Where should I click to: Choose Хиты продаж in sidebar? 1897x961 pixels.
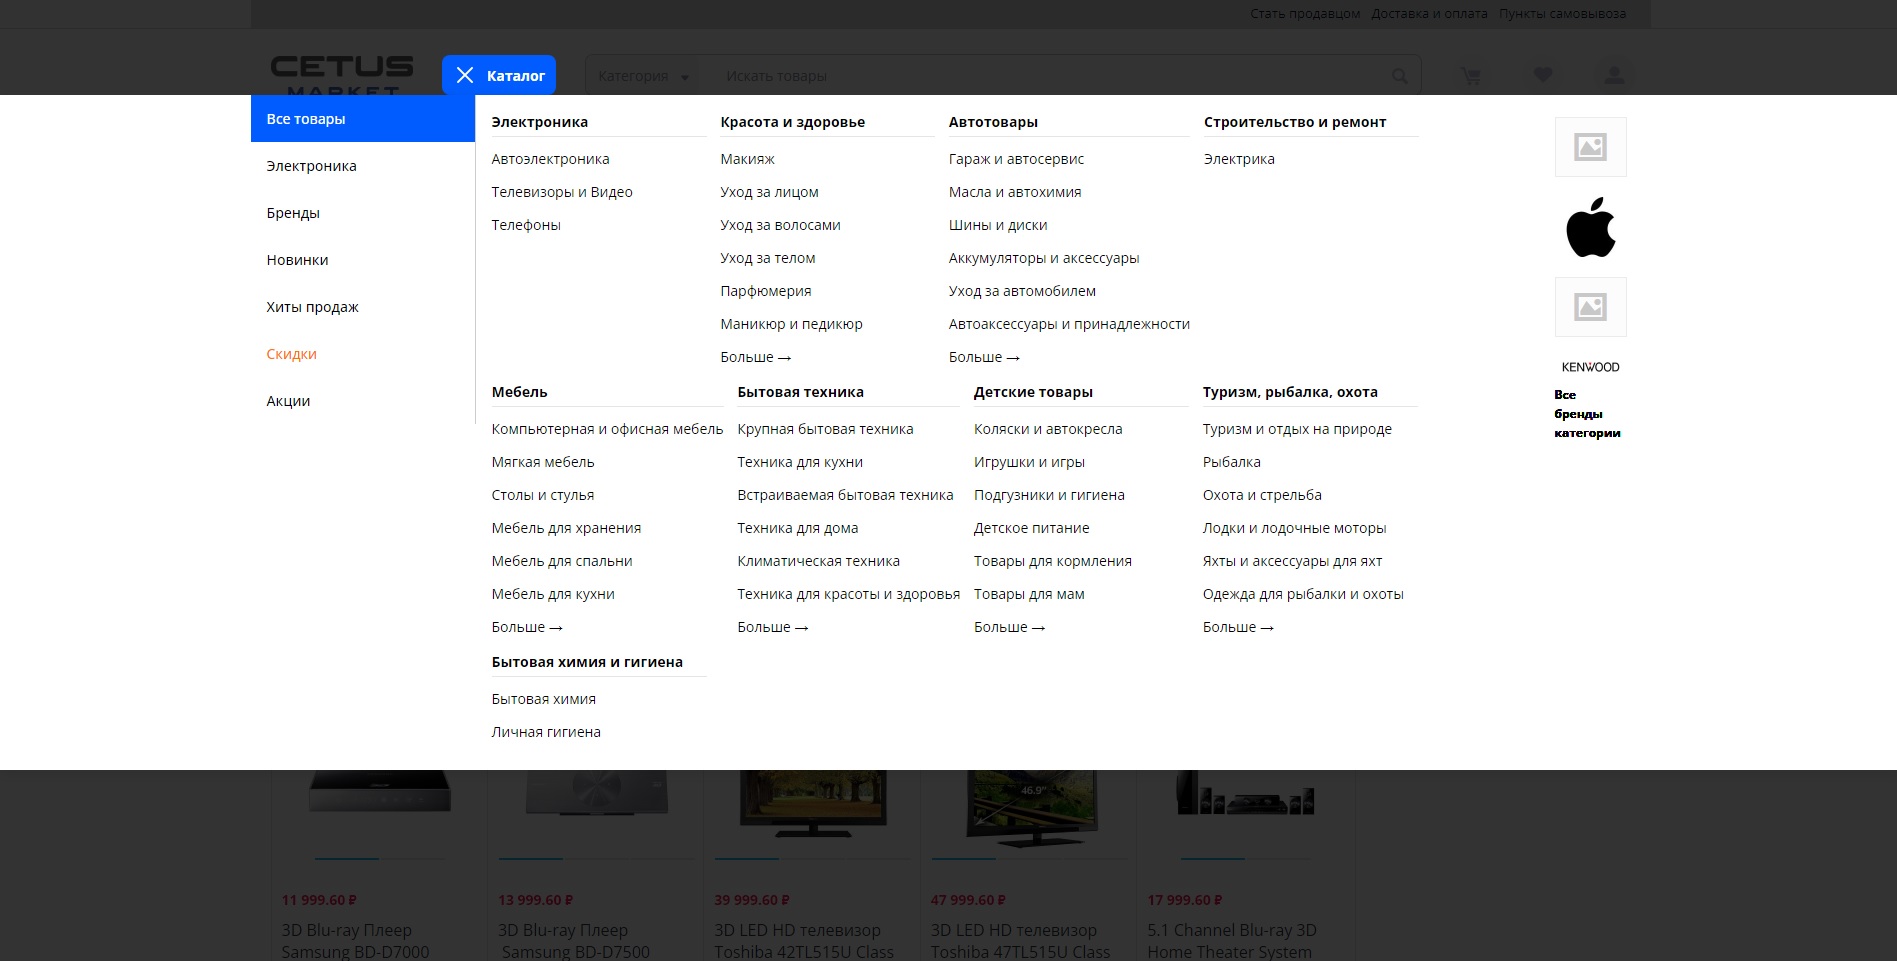click(x=312, y=307)
